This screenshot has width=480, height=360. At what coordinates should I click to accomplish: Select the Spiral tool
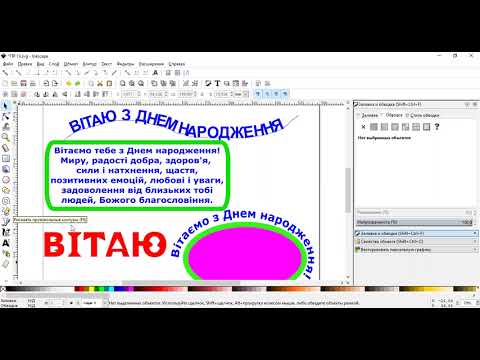coord(5,201)
